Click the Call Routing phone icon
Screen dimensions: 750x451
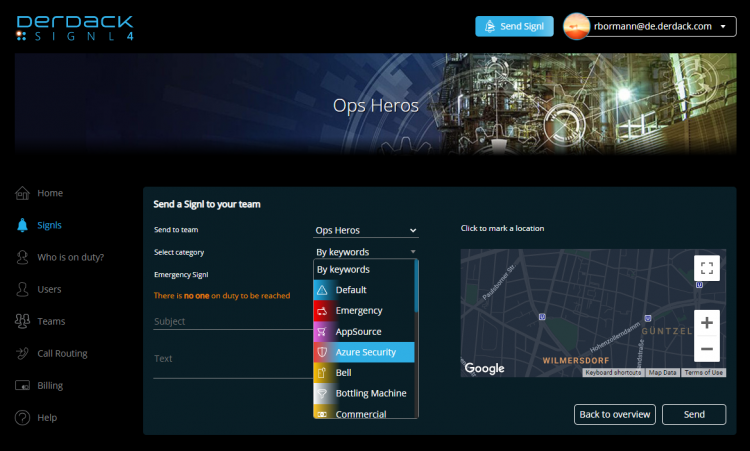[22, 353]
